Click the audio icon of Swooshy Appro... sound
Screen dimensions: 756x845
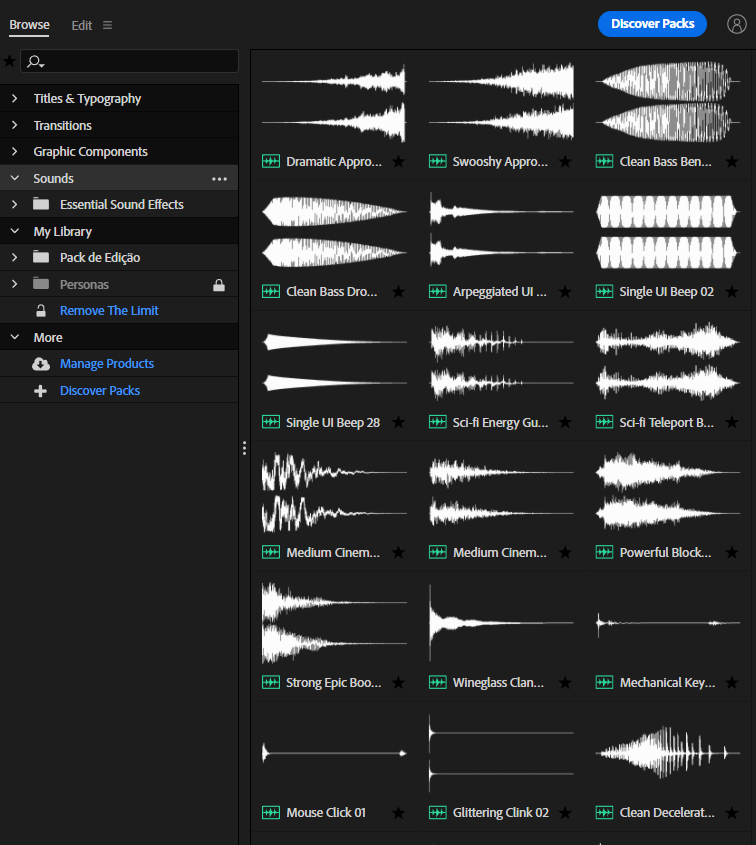[438, 161]
